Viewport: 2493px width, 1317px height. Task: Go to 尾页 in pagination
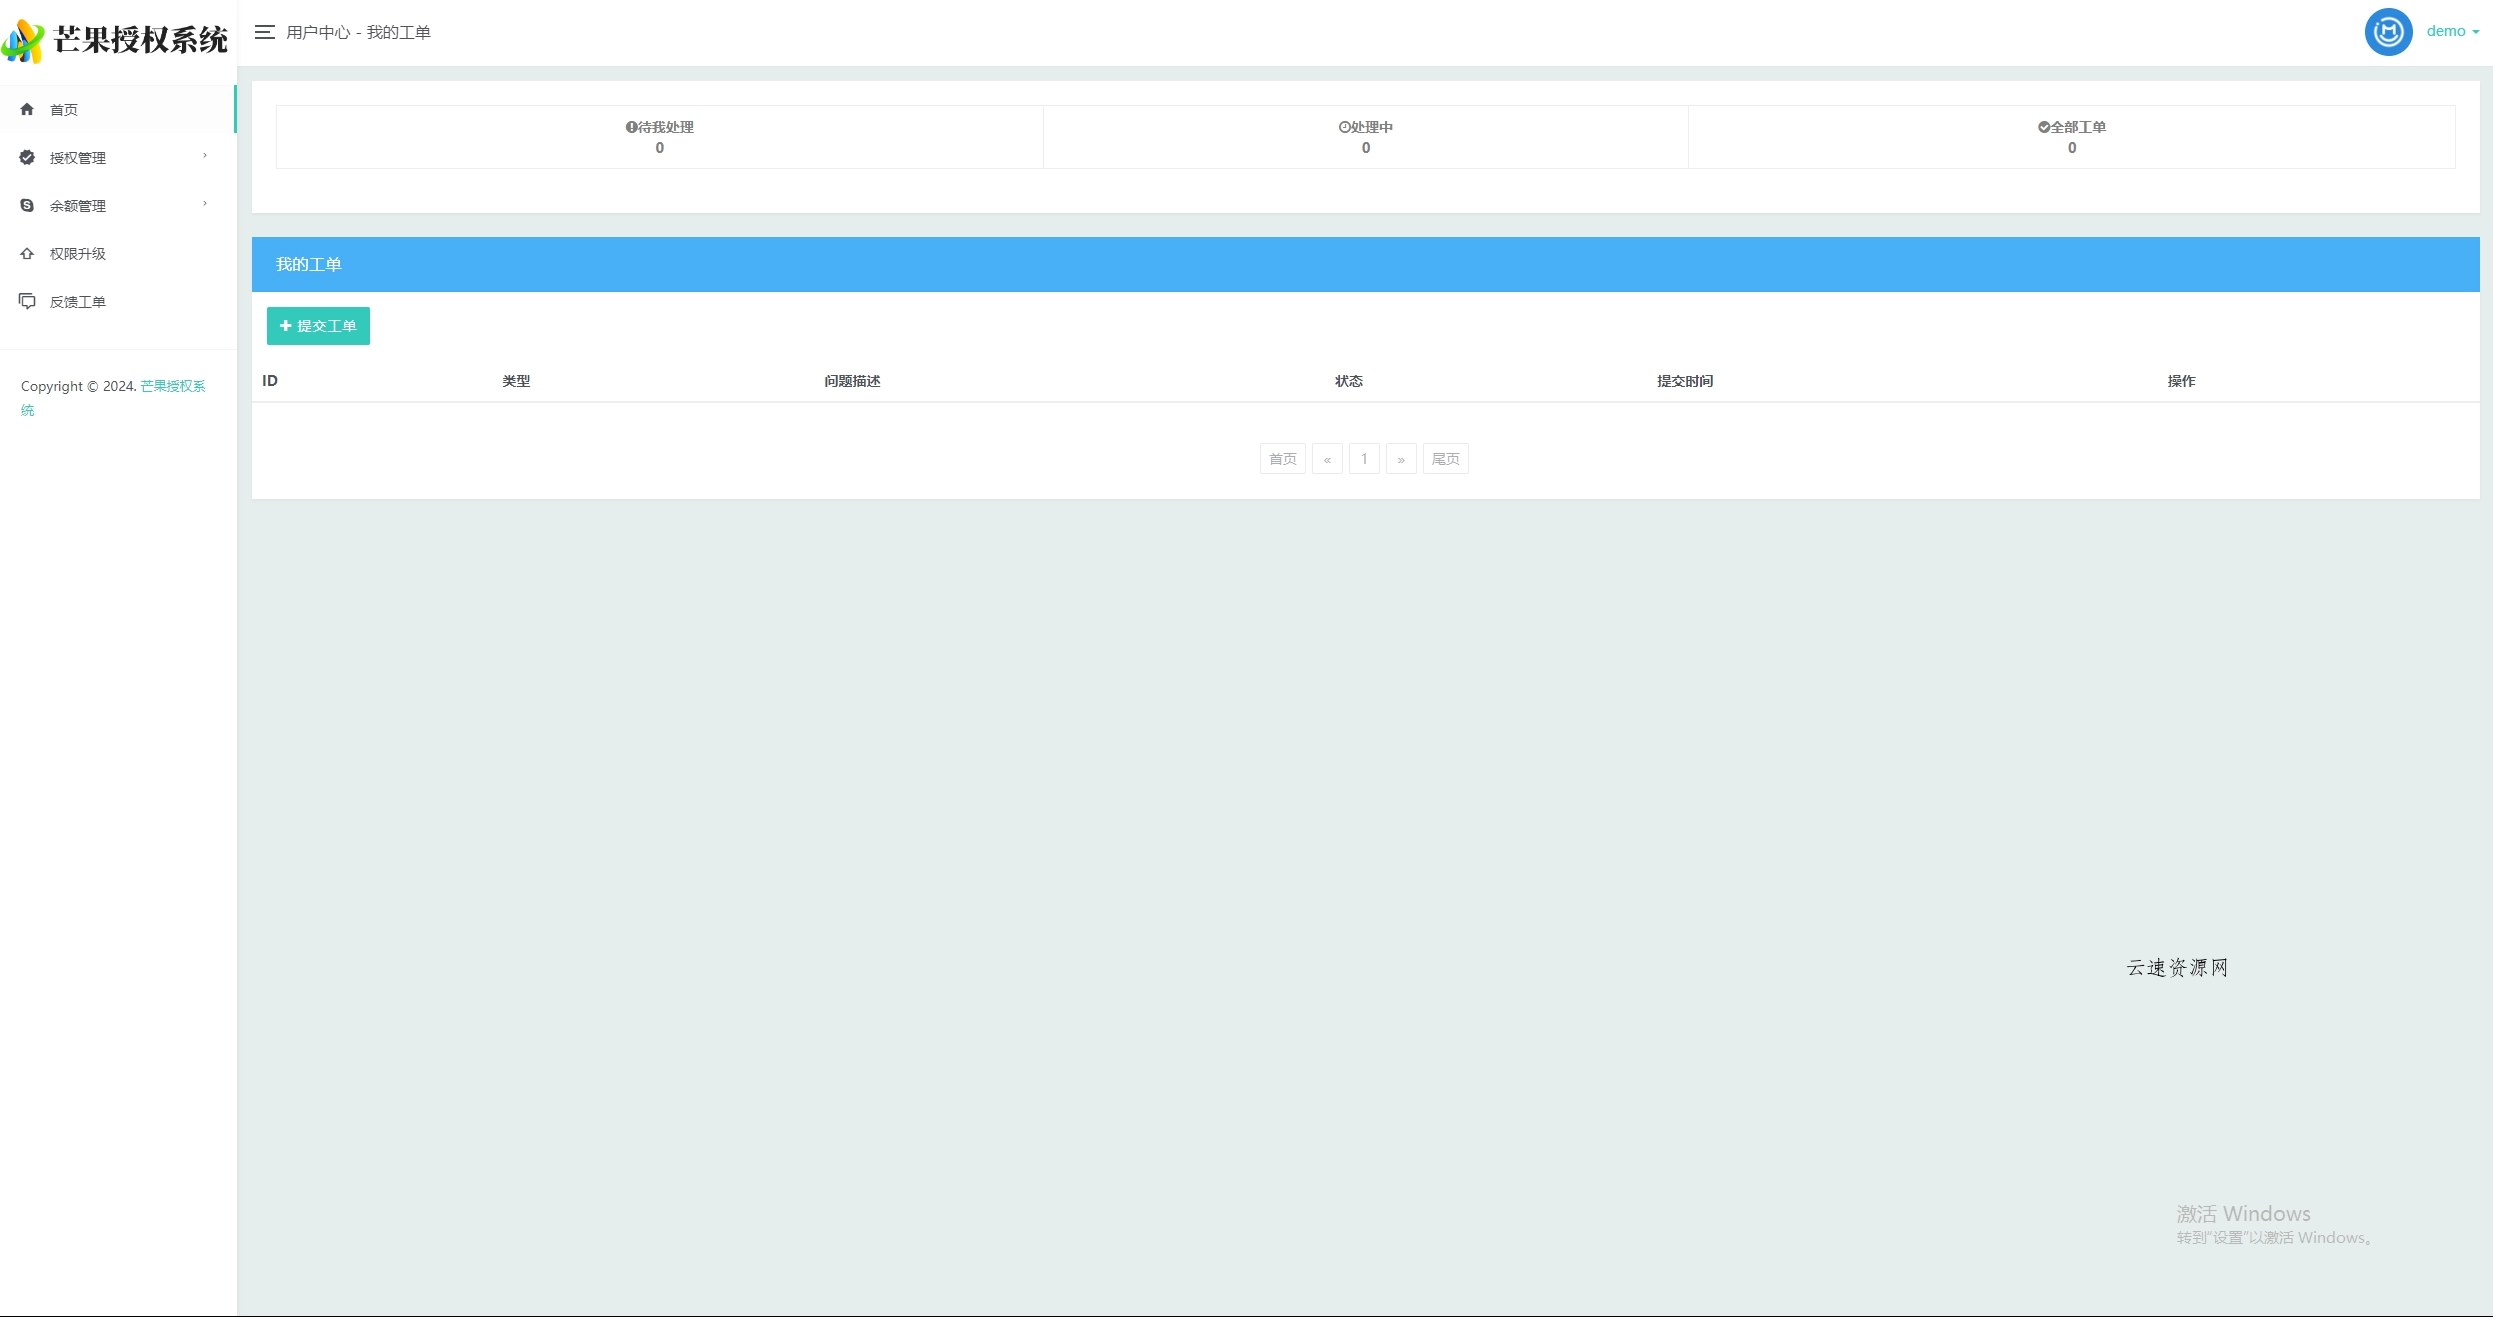point(1445,459)
